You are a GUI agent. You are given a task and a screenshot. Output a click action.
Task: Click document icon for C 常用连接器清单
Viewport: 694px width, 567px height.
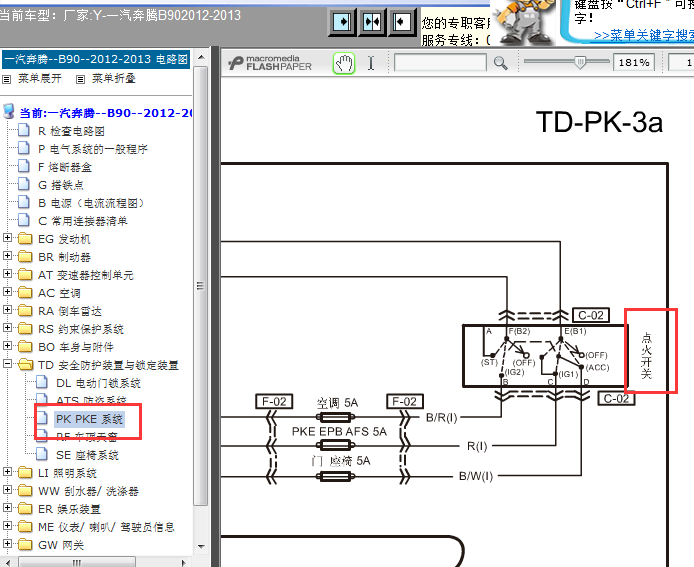(x=24, y=220)
